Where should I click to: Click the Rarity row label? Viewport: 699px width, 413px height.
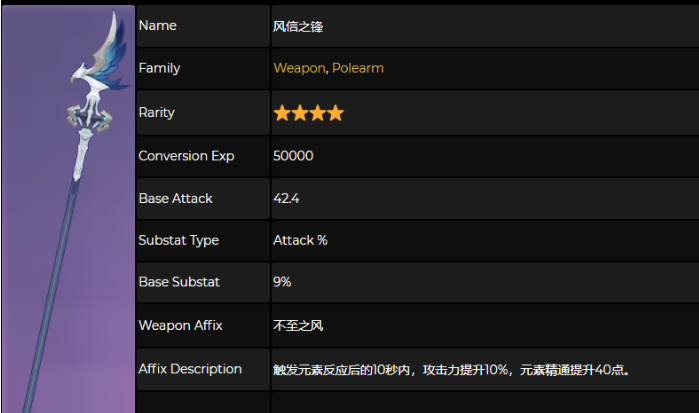[x=156, y=112]
